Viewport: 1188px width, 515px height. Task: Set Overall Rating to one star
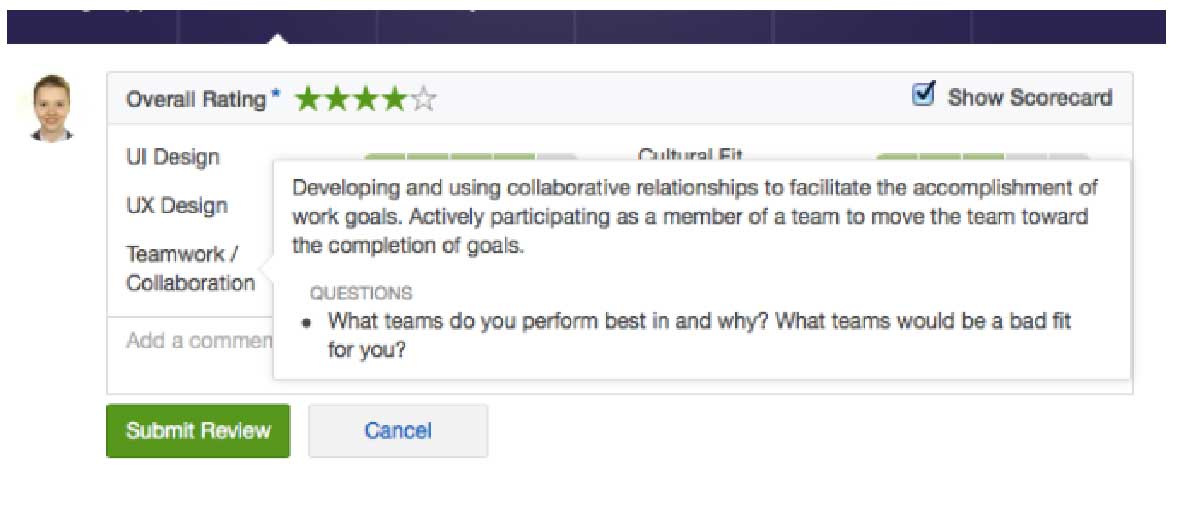(x=308, y=99)
